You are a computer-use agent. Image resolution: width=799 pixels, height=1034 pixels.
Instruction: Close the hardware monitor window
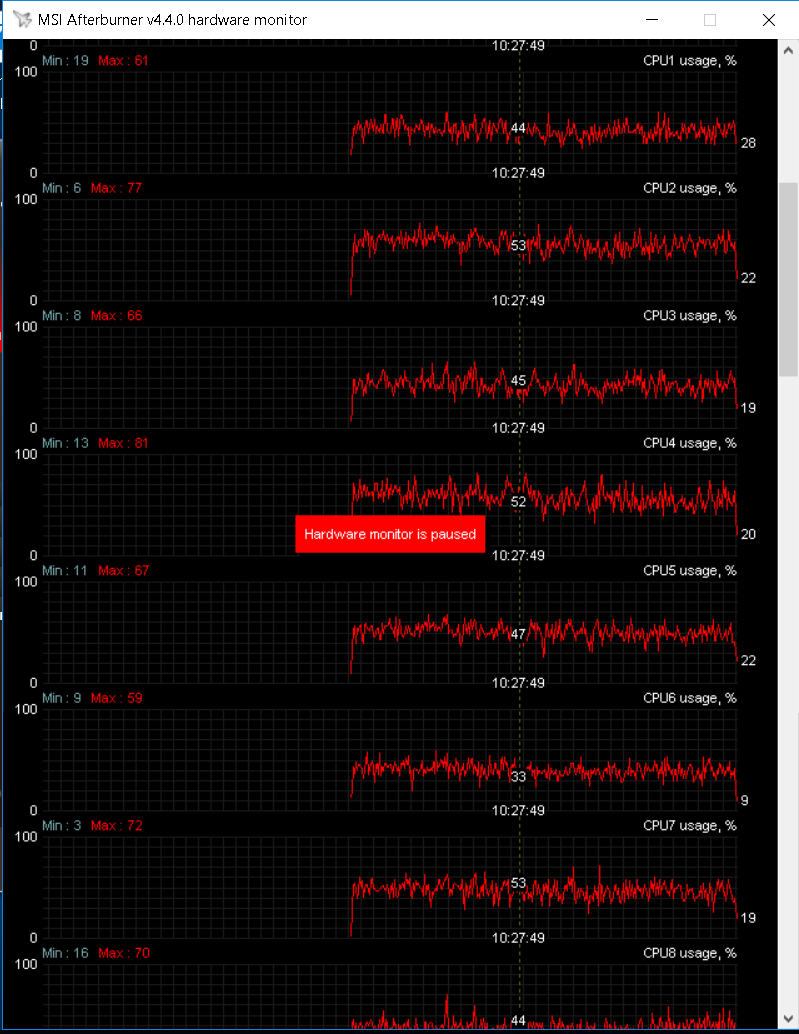click(769, 20)
